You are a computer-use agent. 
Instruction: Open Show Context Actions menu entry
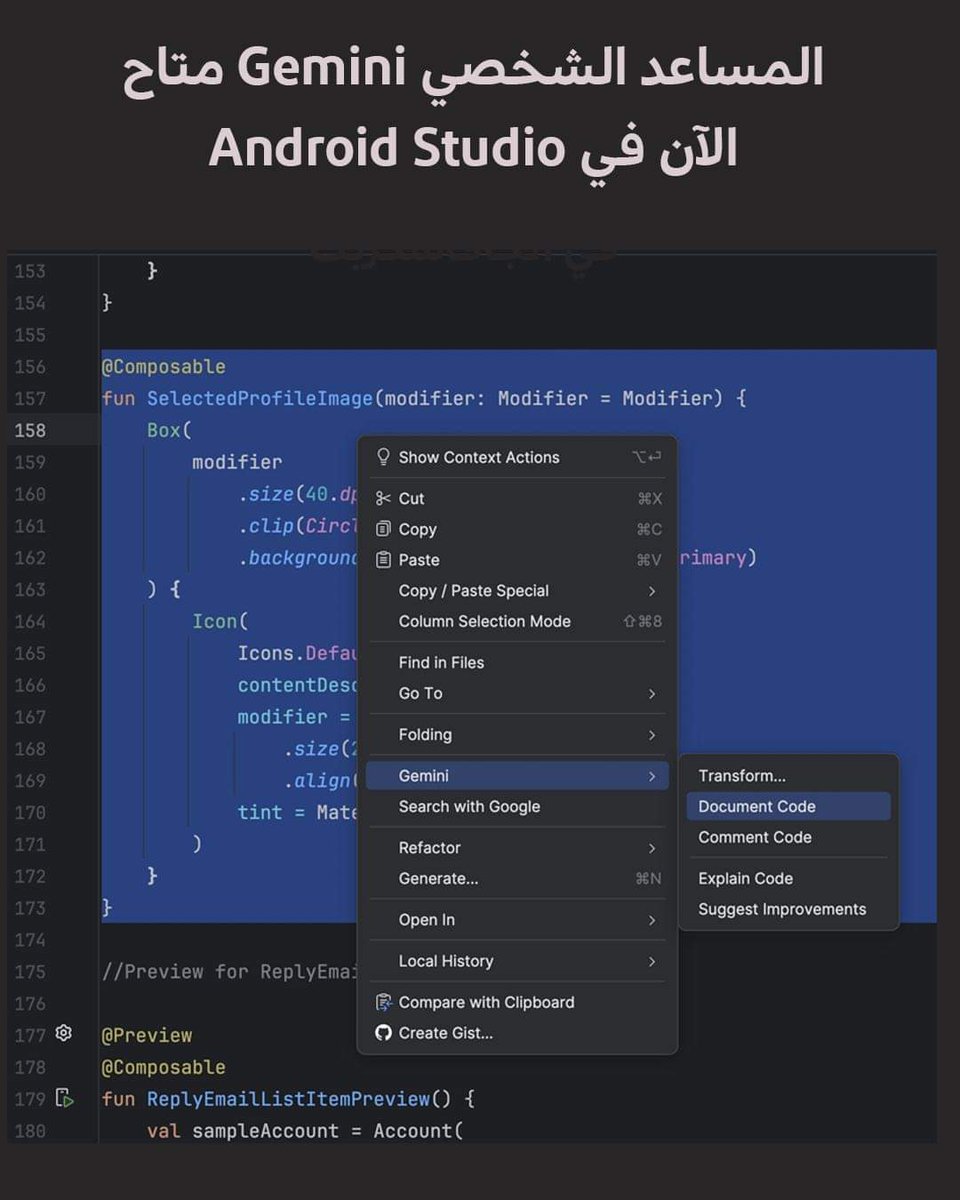click(517, 457)
